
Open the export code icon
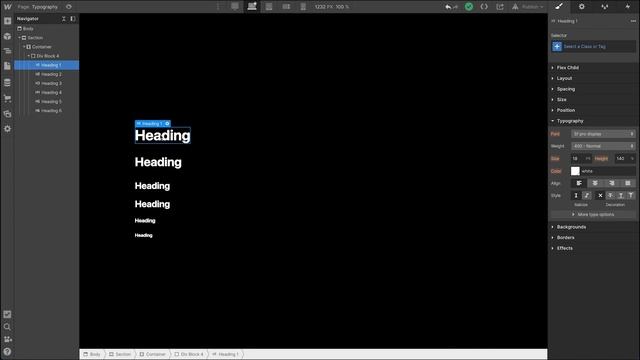[x=484, y=7]
